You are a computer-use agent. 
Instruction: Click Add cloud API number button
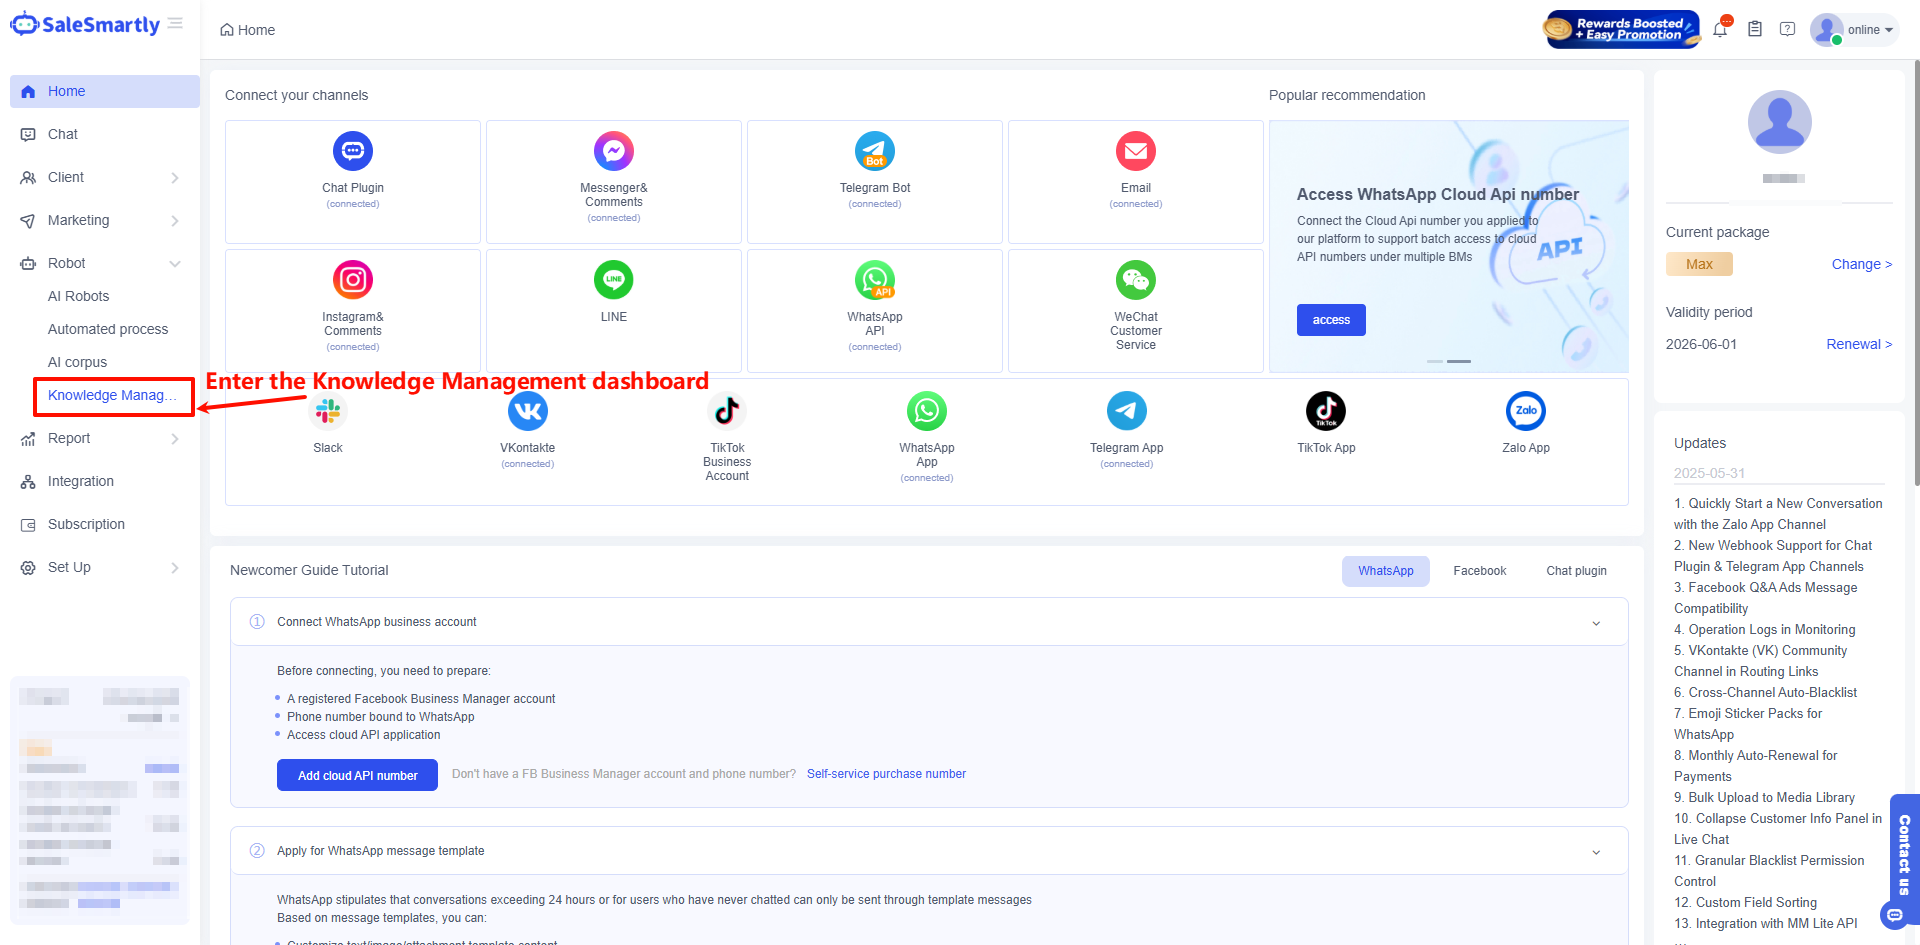357,775
